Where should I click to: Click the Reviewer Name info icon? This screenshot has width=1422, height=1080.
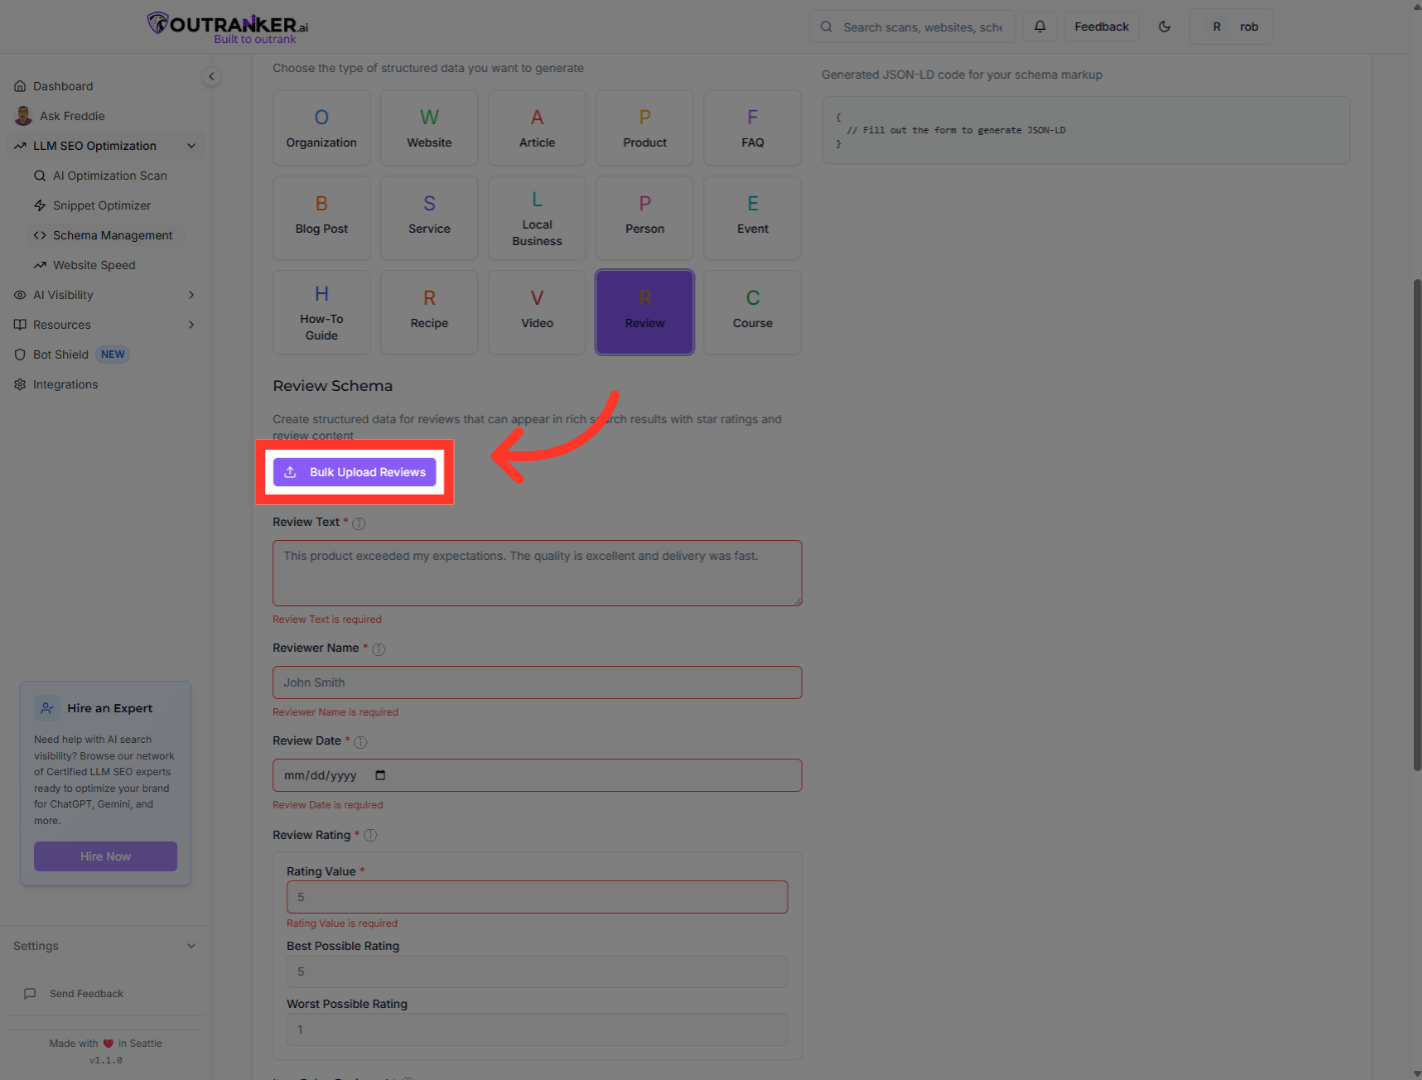pyautogui.click(x=379, y=649)
